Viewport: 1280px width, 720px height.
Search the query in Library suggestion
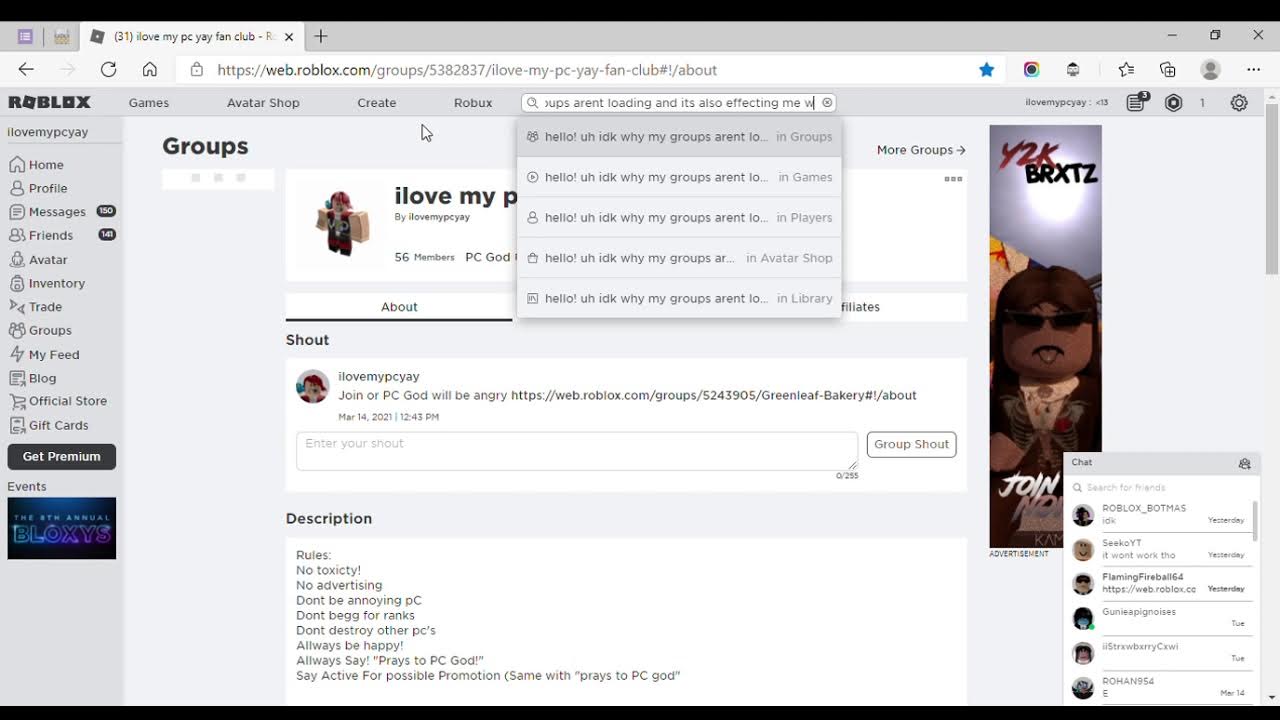coord(679,298)
